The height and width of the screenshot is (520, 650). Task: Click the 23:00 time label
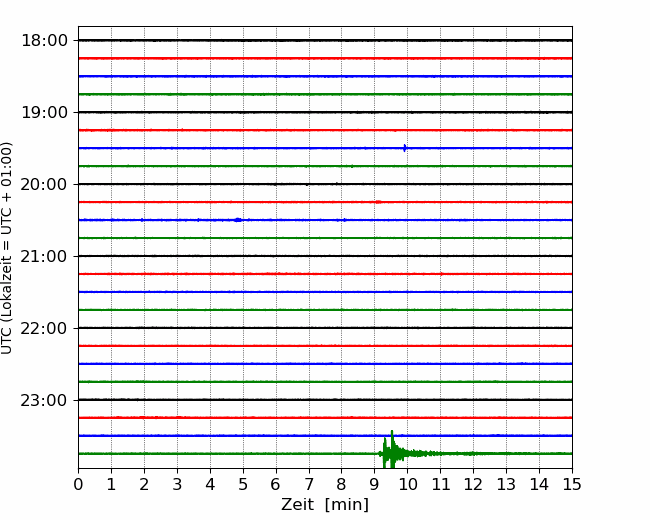44,400
